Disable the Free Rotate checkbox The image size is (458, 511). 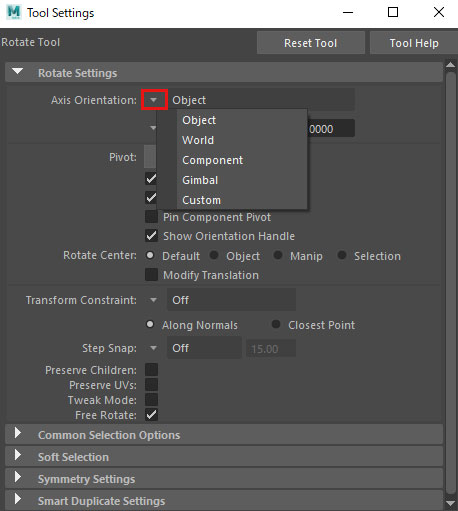(151, 415)
